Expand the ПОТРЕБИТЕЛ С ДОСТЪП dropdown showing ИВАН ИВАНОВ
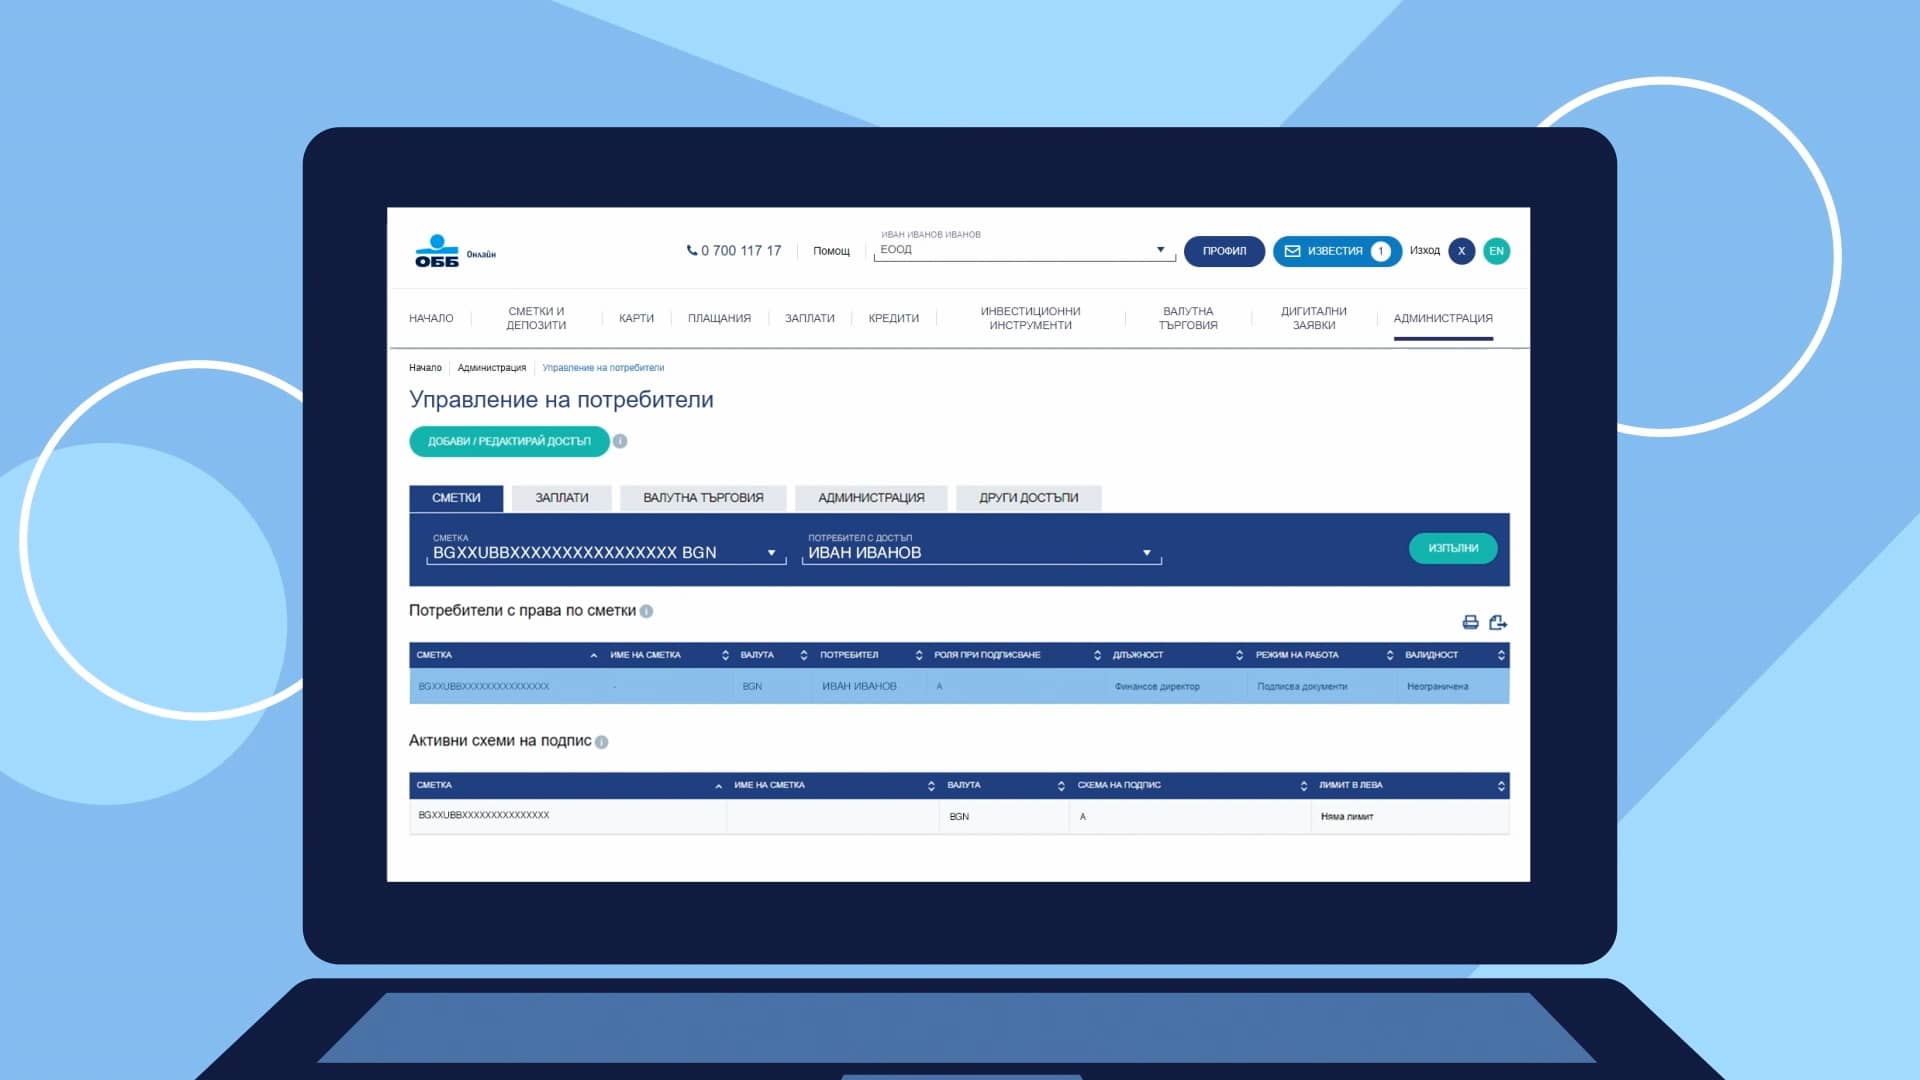The height and width of the screenshot is (1080, 1920). pos(1146,552)
